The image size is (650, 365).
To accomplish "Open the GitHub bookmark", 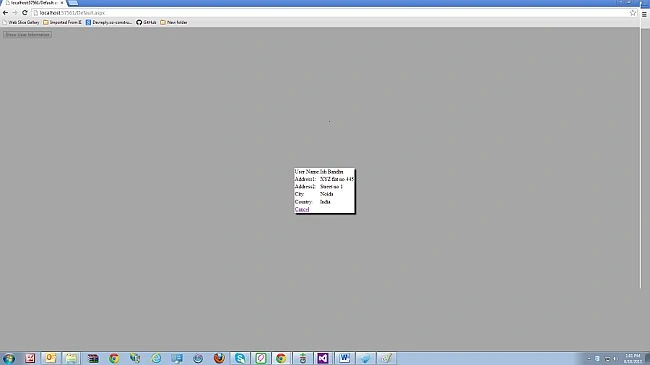I will [x=146, y=22].
